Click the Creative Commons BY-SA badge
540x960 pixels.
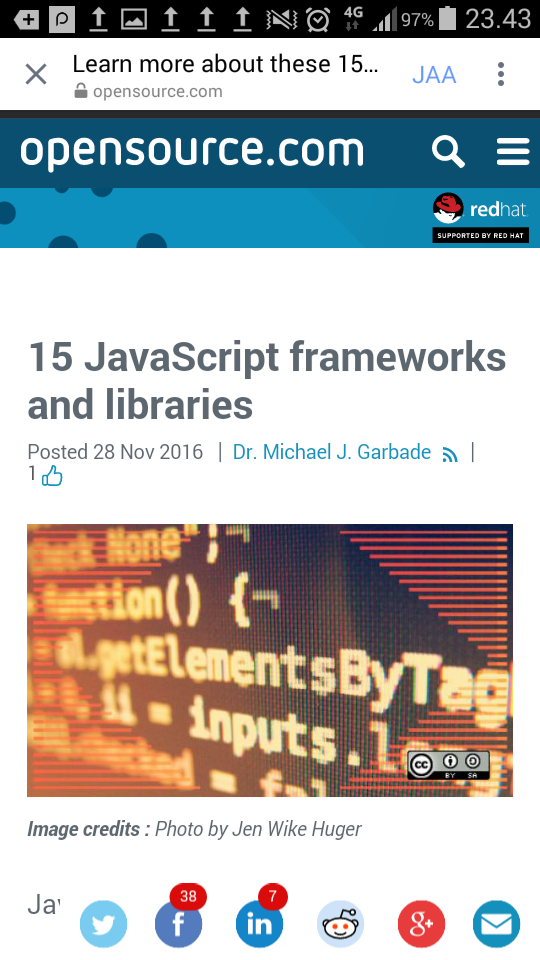(x=448, y=765)
